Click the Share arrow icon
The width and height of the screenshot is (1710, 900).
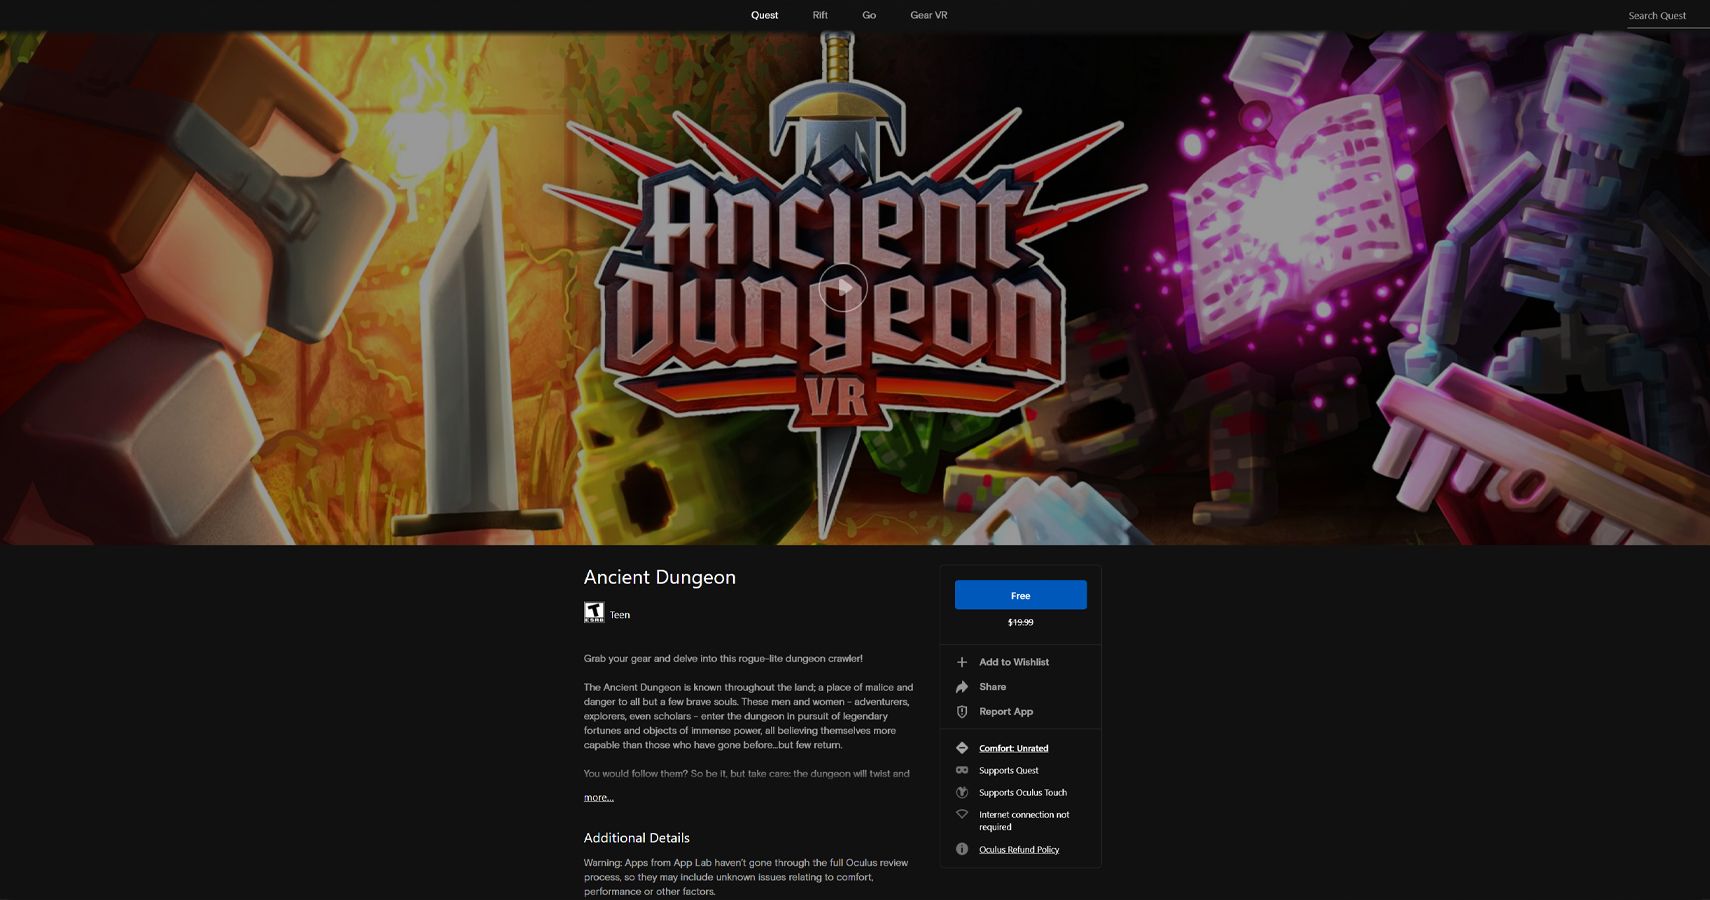tap(962, 687)
